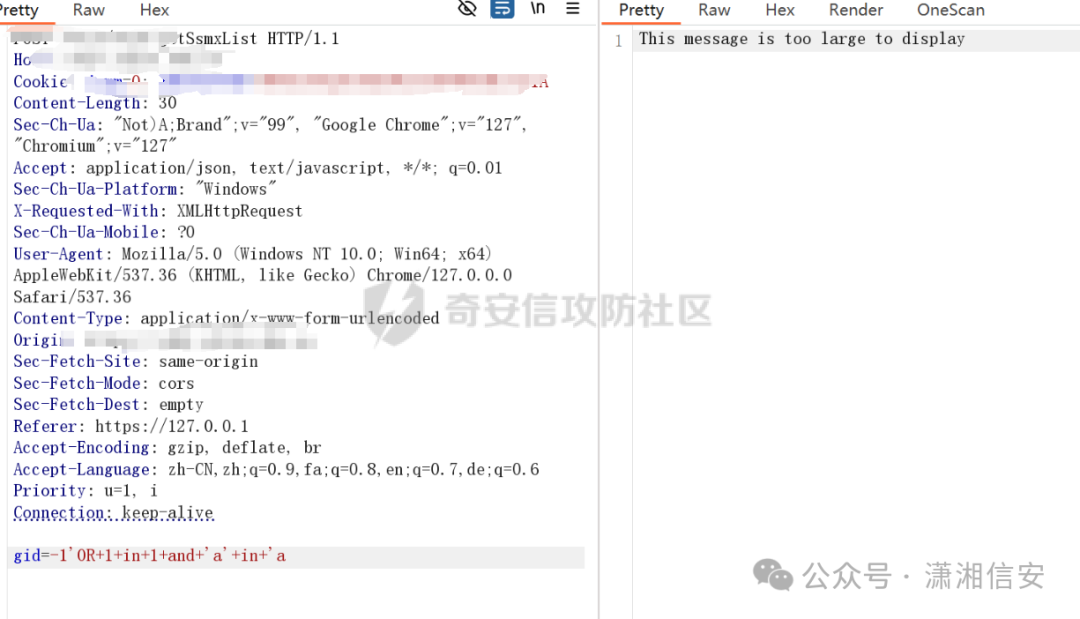
Task: Click the request line ending SsmxList HTTP/1.1
Action: 176,39
